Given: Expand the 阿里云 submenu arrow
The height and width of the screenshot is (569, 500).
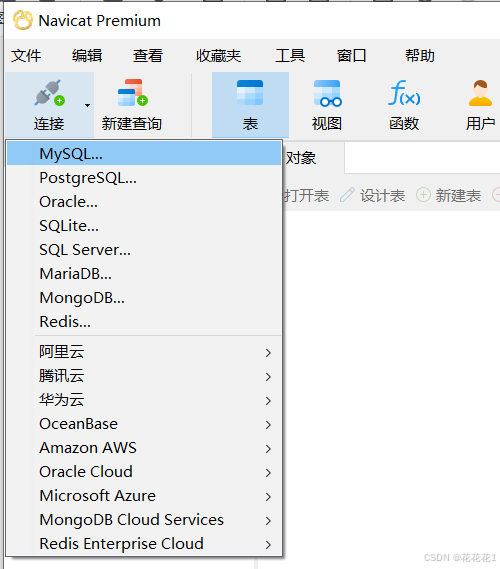Looking at the screenshot, I should click(268, 352).
